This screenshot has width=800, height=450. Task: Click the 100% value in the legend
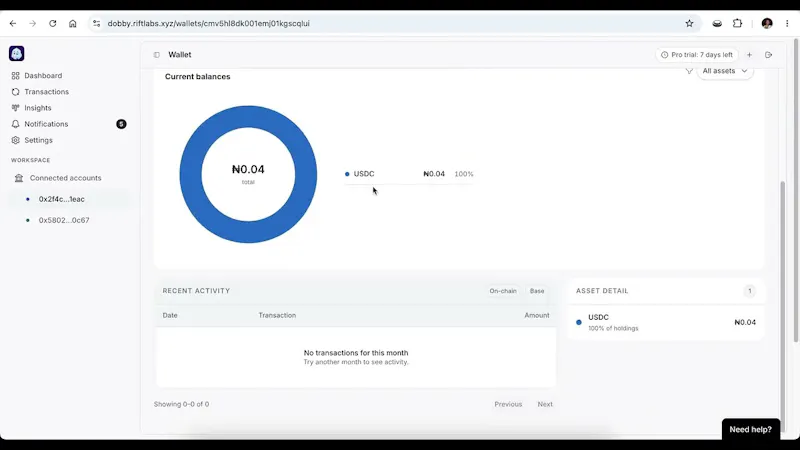point(464,174)
